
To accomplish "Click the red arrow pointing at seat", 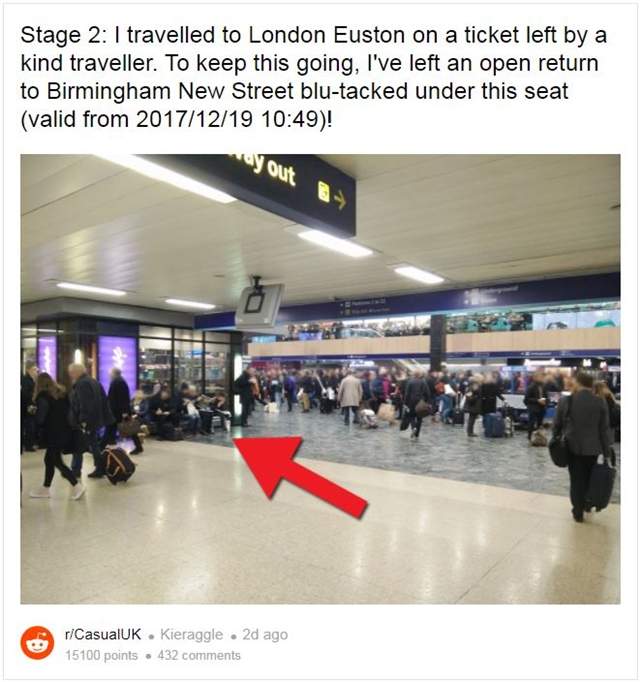I will click(x=300, y=476).
